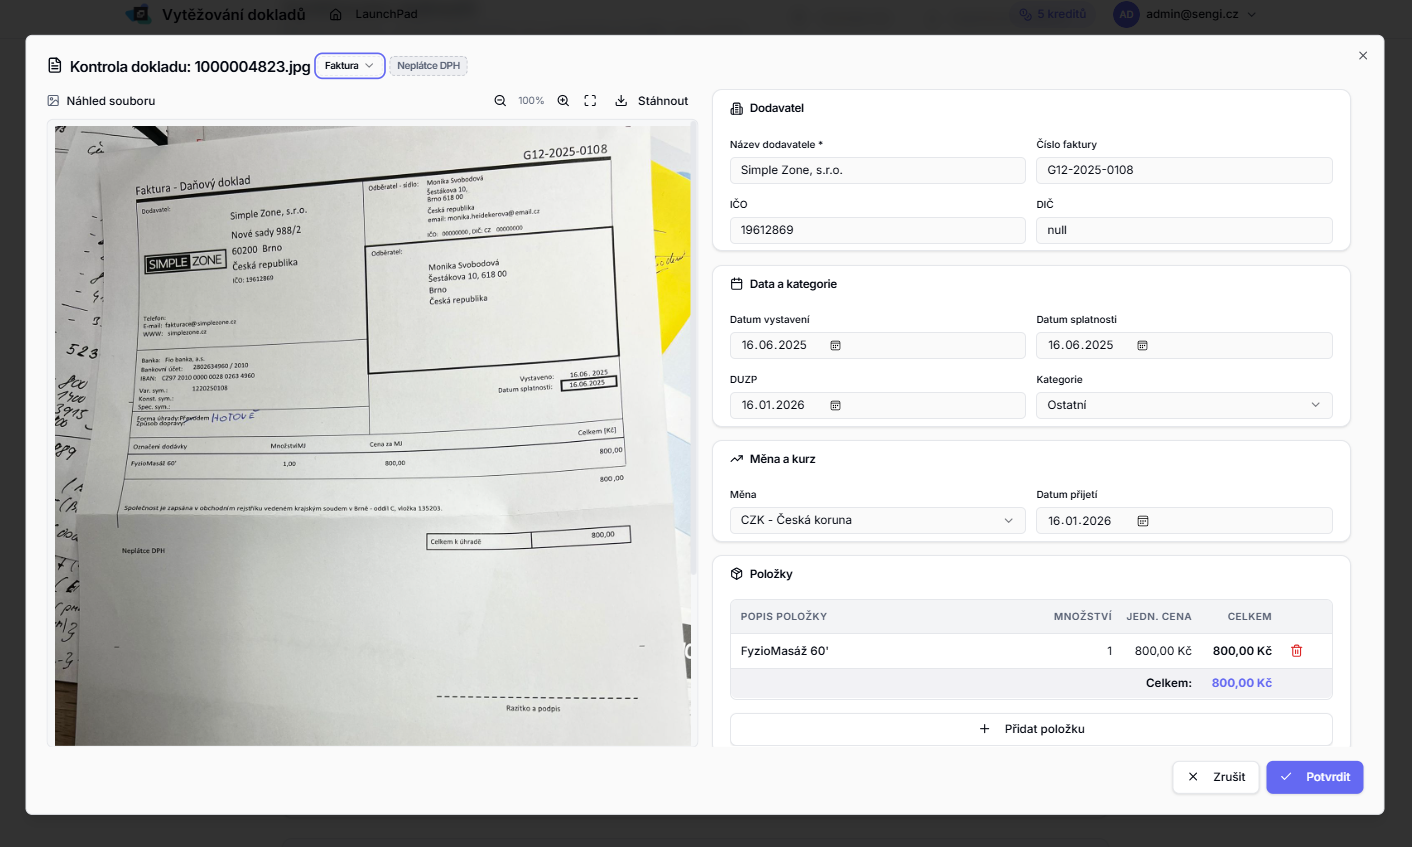The height and width of the screenshot is (847, 1412).
Task: Click the Číslo faktury input field
Action: [x=1183, y=171]
